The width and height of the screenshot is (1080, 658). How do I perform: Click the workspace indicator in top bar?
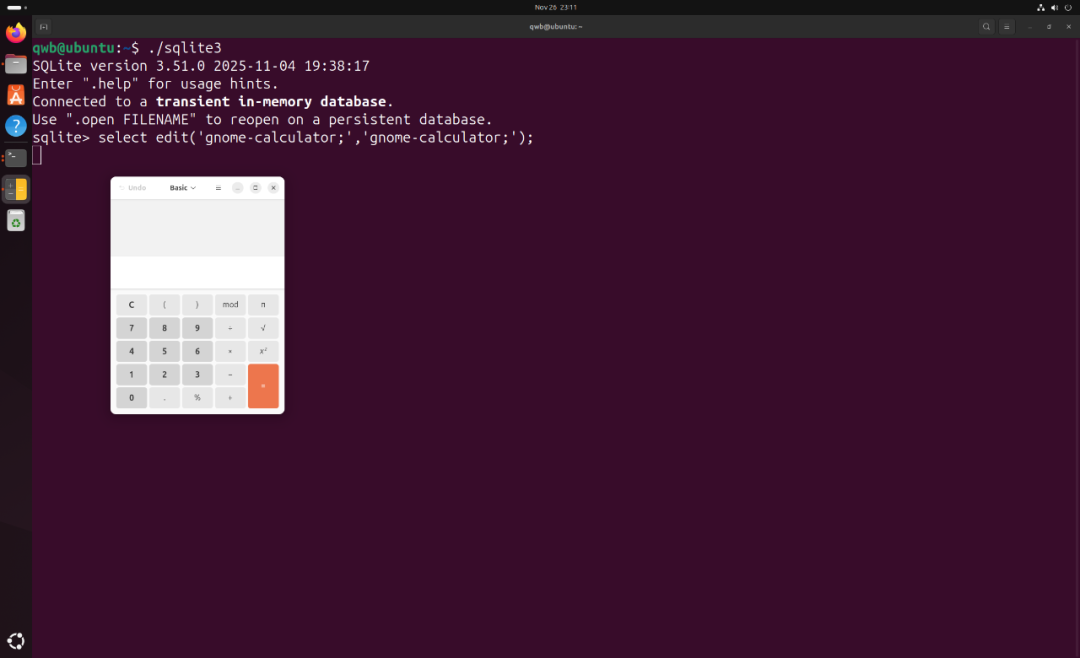tap(17, 8)
